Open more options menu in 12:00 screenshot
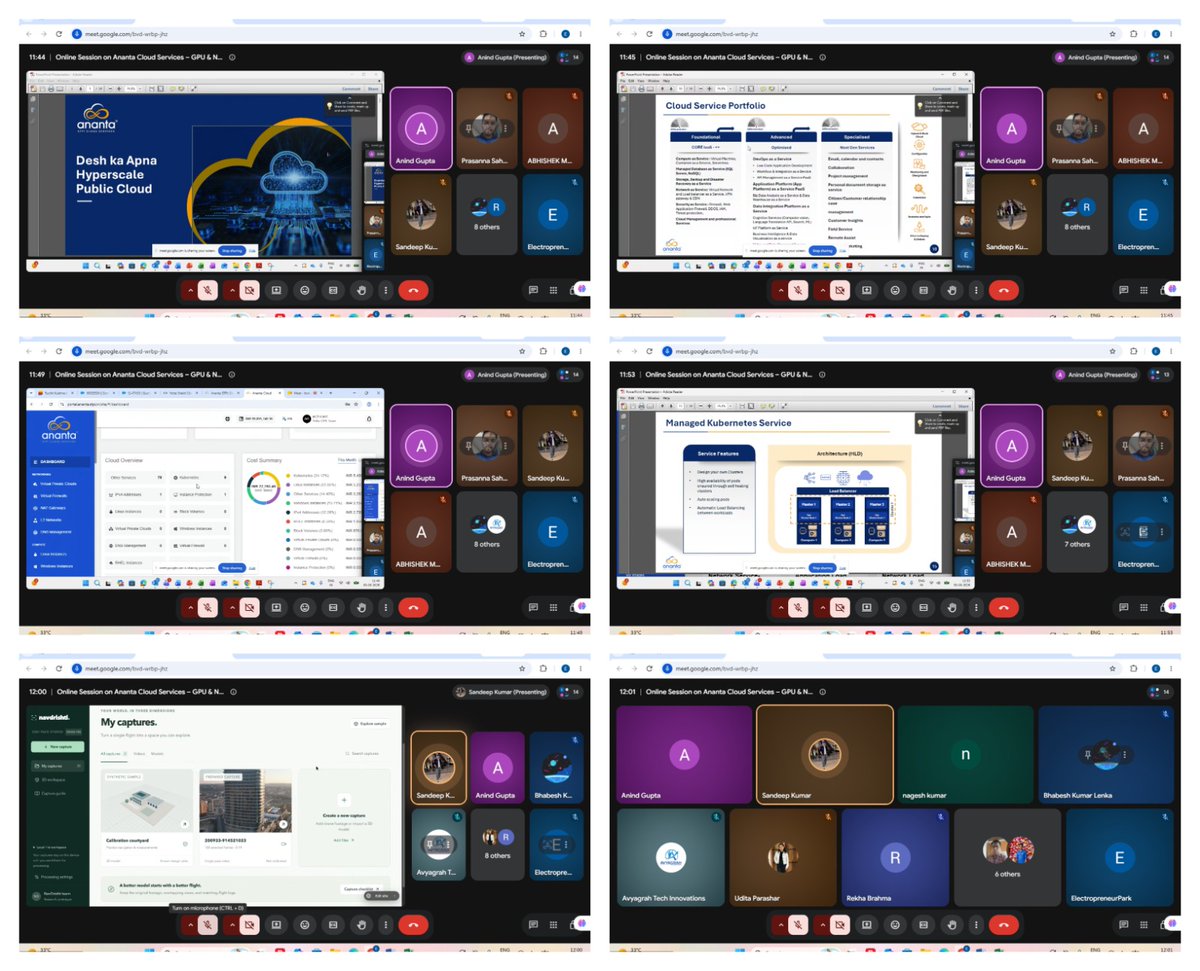Viewport: 1200px width, 971px height. pyautogui.click(x=384, y=926)
